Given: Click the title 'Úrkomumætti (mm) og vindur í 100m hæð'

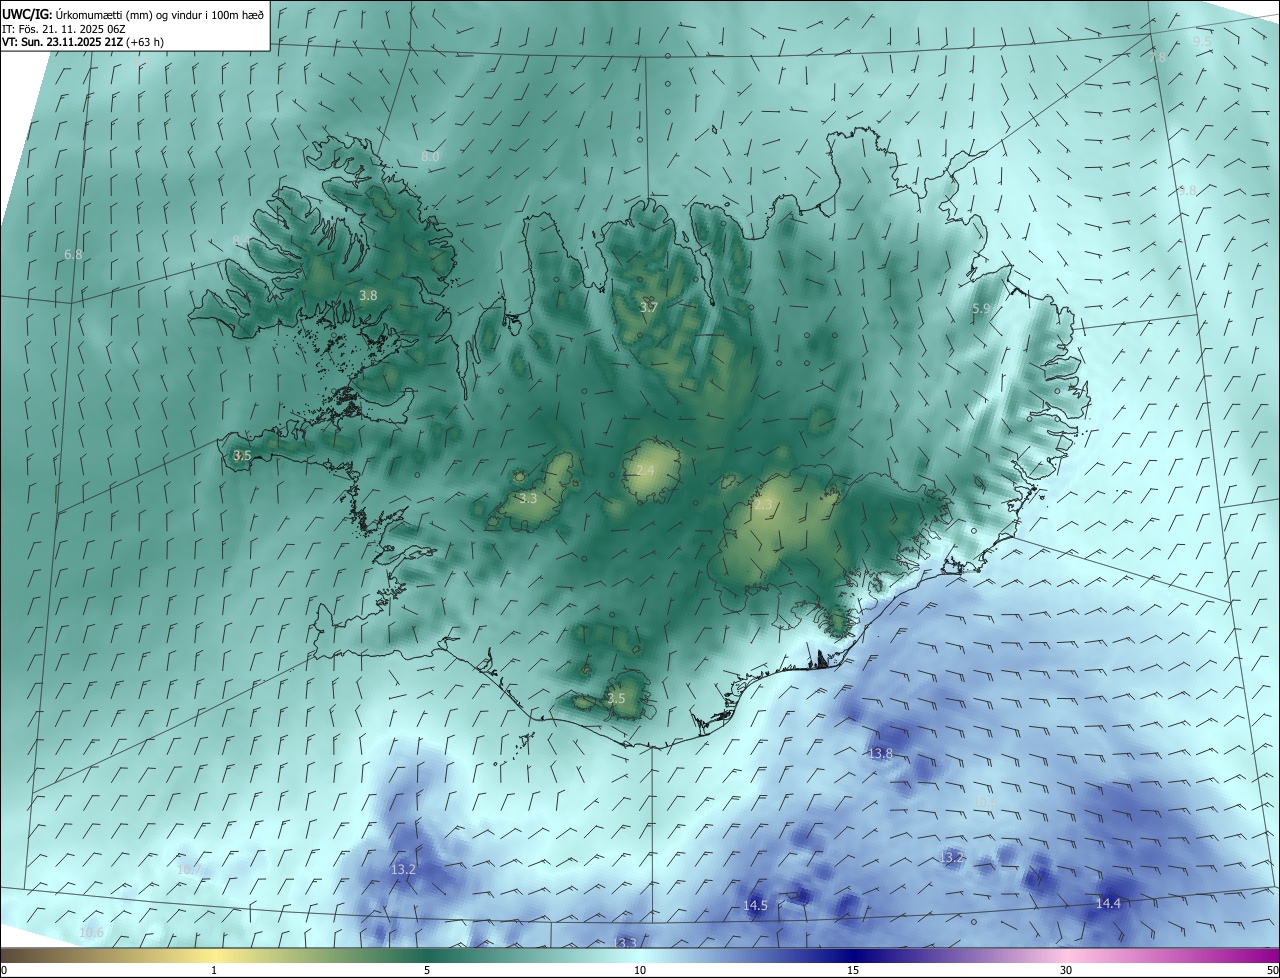Looking at the screenshot, I should (160, 14).
